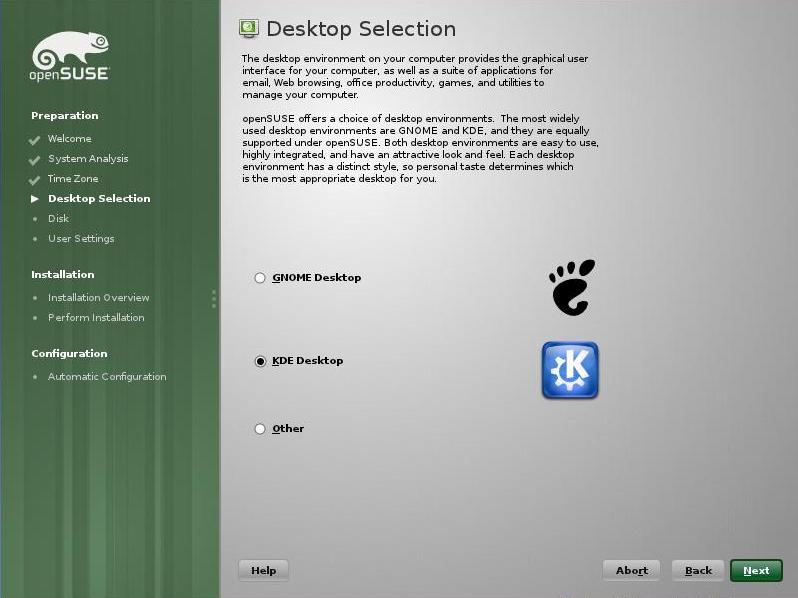This screenshot has width=798, height=598.
Task: Click the Automatic Configuration step
Action: (x=107, y=377)
